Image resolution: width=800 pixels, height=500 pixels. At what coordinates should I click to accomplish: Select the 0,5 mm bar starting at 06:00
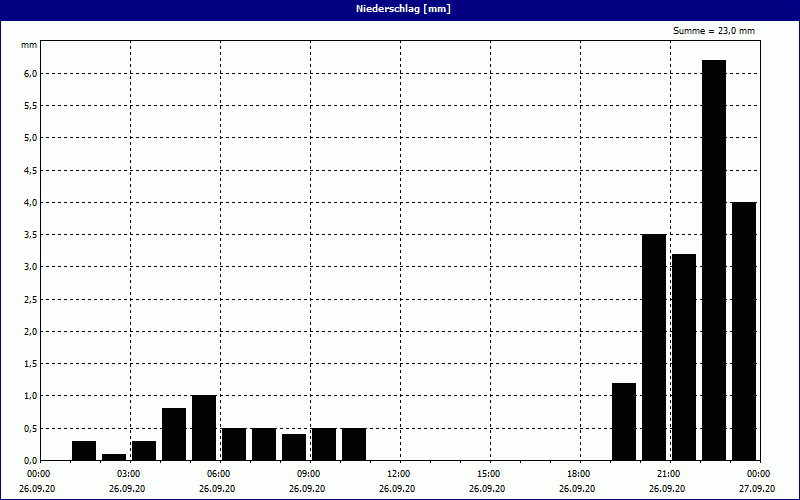234,444
